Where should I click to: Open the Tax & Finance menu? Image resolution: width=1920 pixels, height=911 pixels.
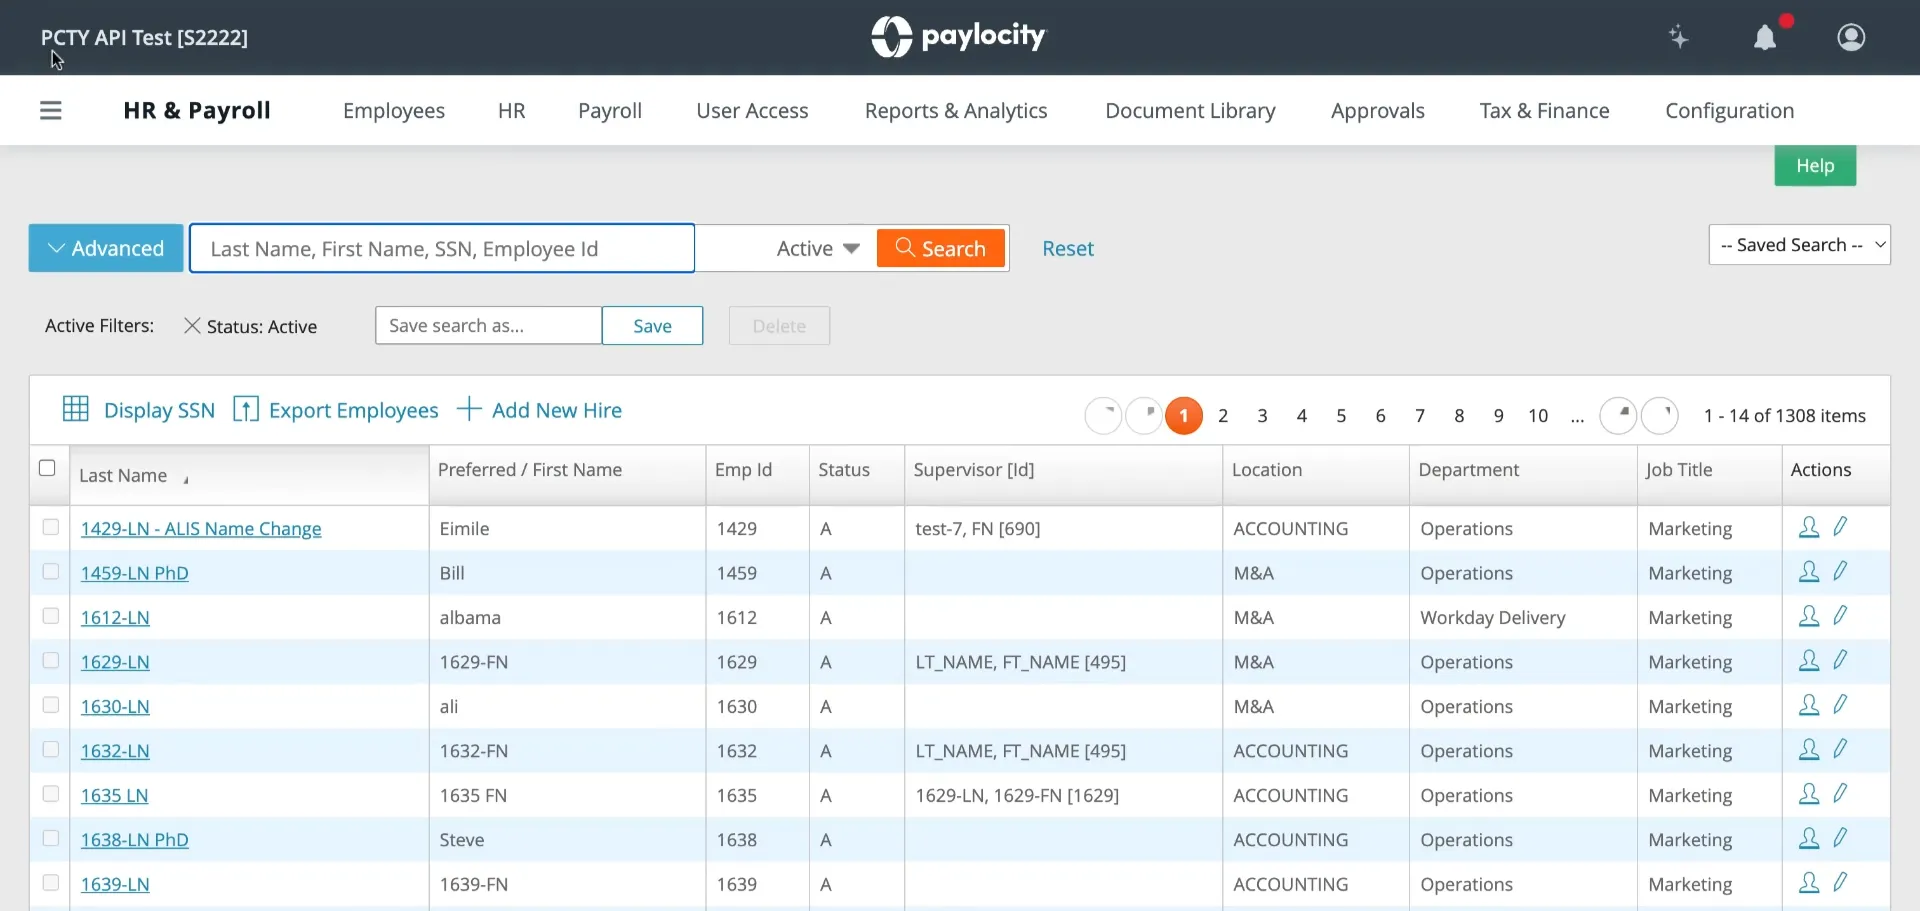(x=1544, y=111)
